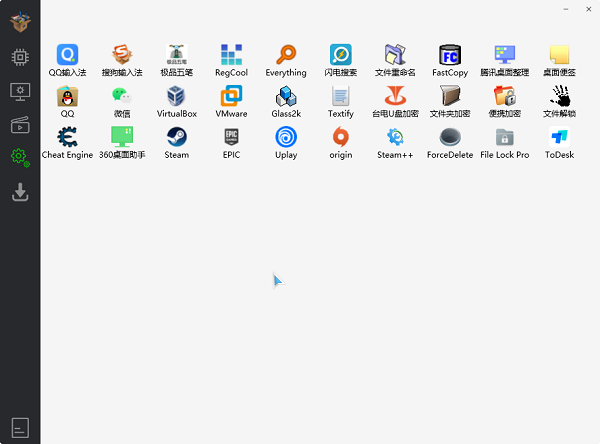Launch 便携加密 tool
This screenshot has height=444, width=600.
[505, 101]
